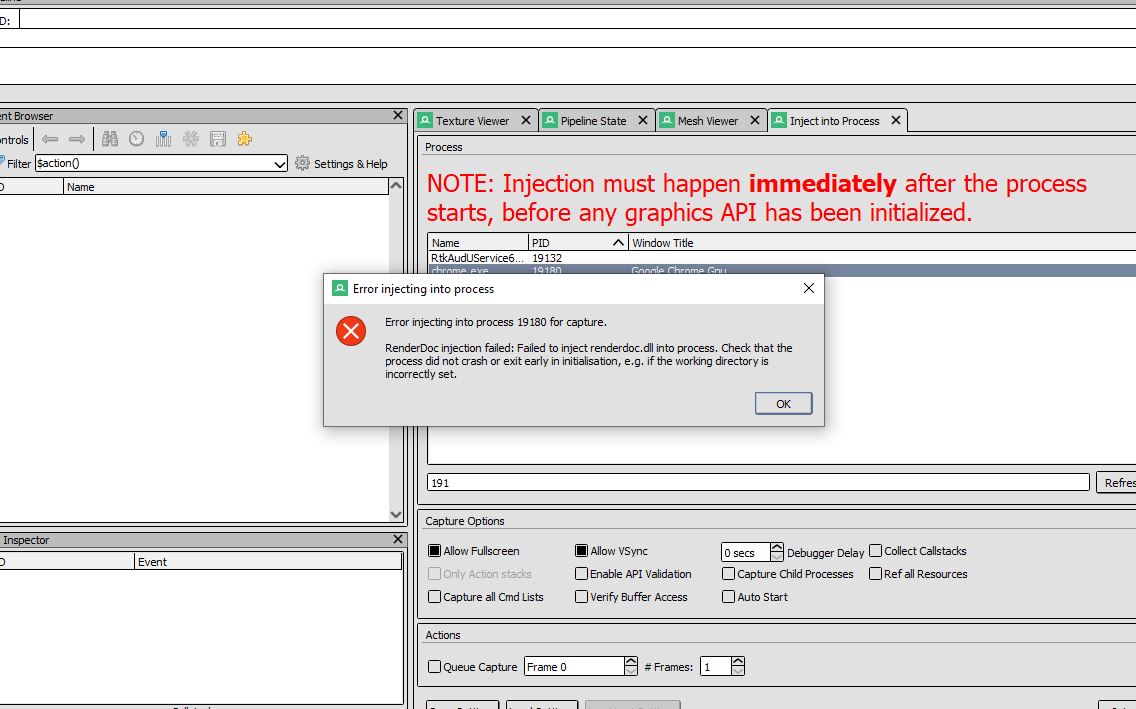Sort by the Window Title column
Image resolution: width=1136 pixels, height=709 pixels.
pyautogui.click(x=882, y=243)
